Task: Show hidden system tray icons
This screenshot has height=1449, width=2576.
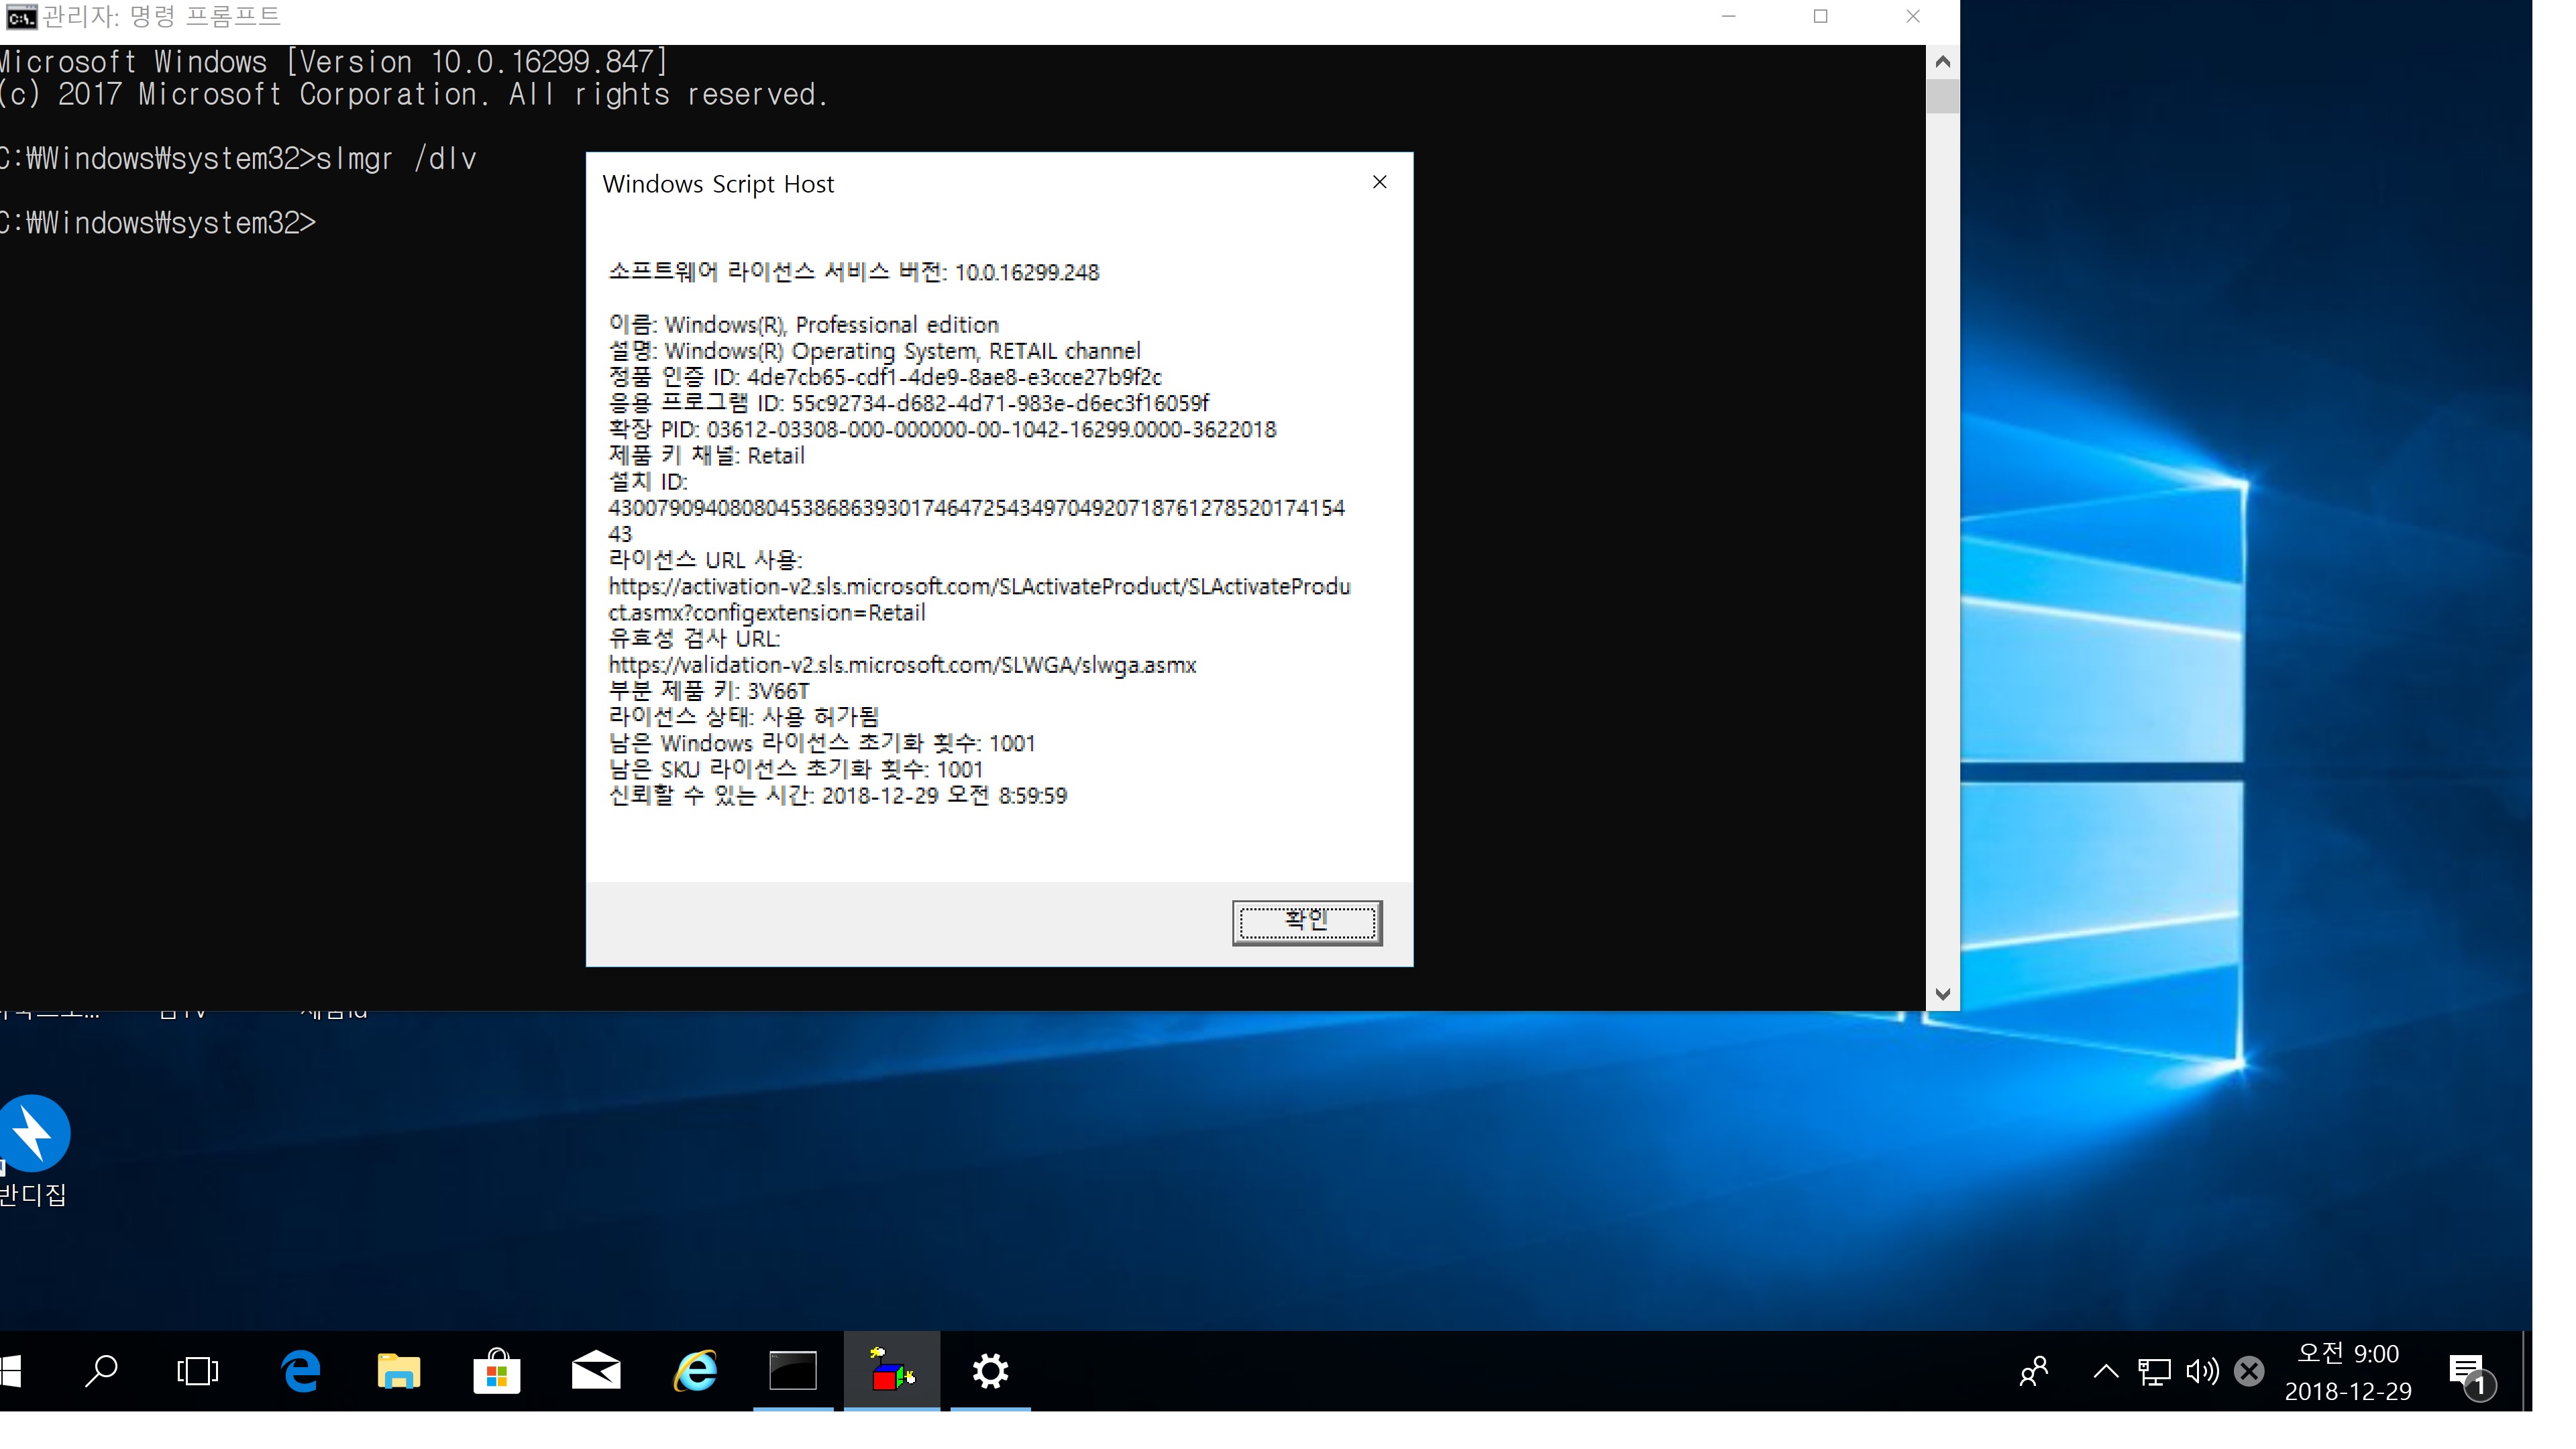Action: (2105, 1370)
